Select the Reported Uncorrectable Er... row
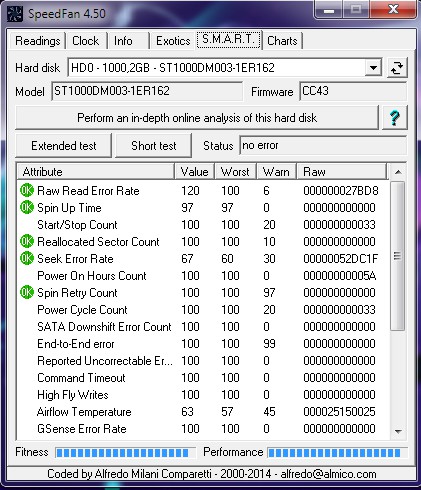421x490 pixels. coord(203,361)
